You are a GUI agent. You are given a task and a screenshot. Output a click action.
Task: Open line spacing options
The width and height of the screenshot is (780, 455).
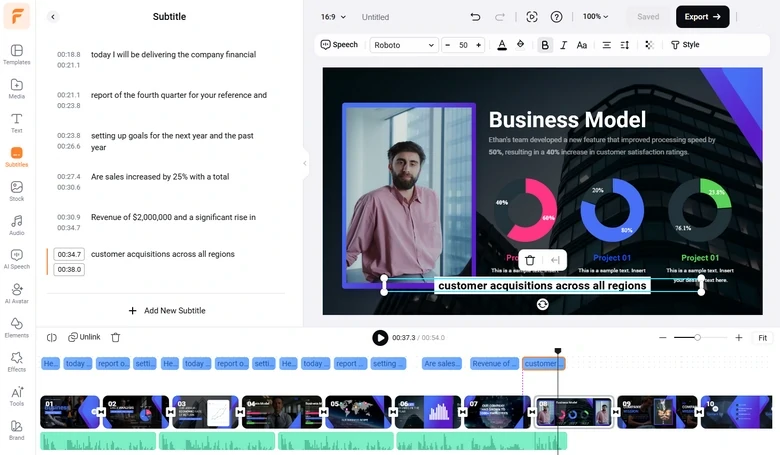coord(625,45)
